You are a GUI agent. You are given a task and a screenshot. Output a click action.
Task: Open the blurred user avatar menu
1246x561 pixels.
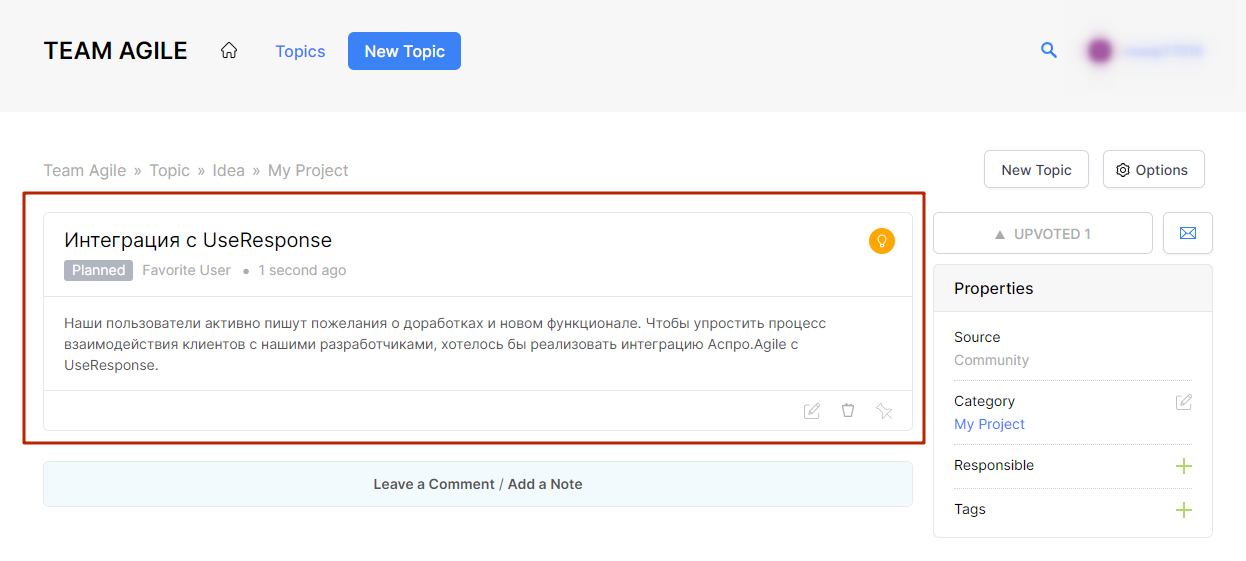pos(1146,51)
